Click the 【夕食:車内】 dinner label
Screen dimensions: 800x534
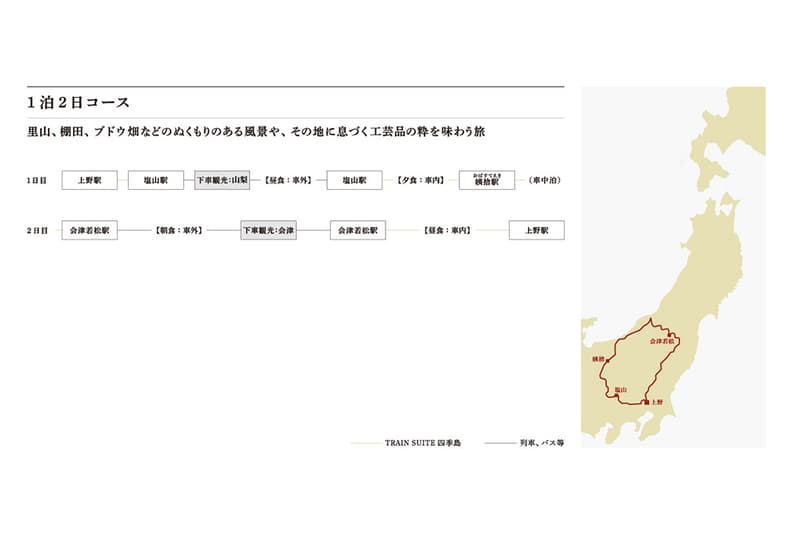coord(421,180)
